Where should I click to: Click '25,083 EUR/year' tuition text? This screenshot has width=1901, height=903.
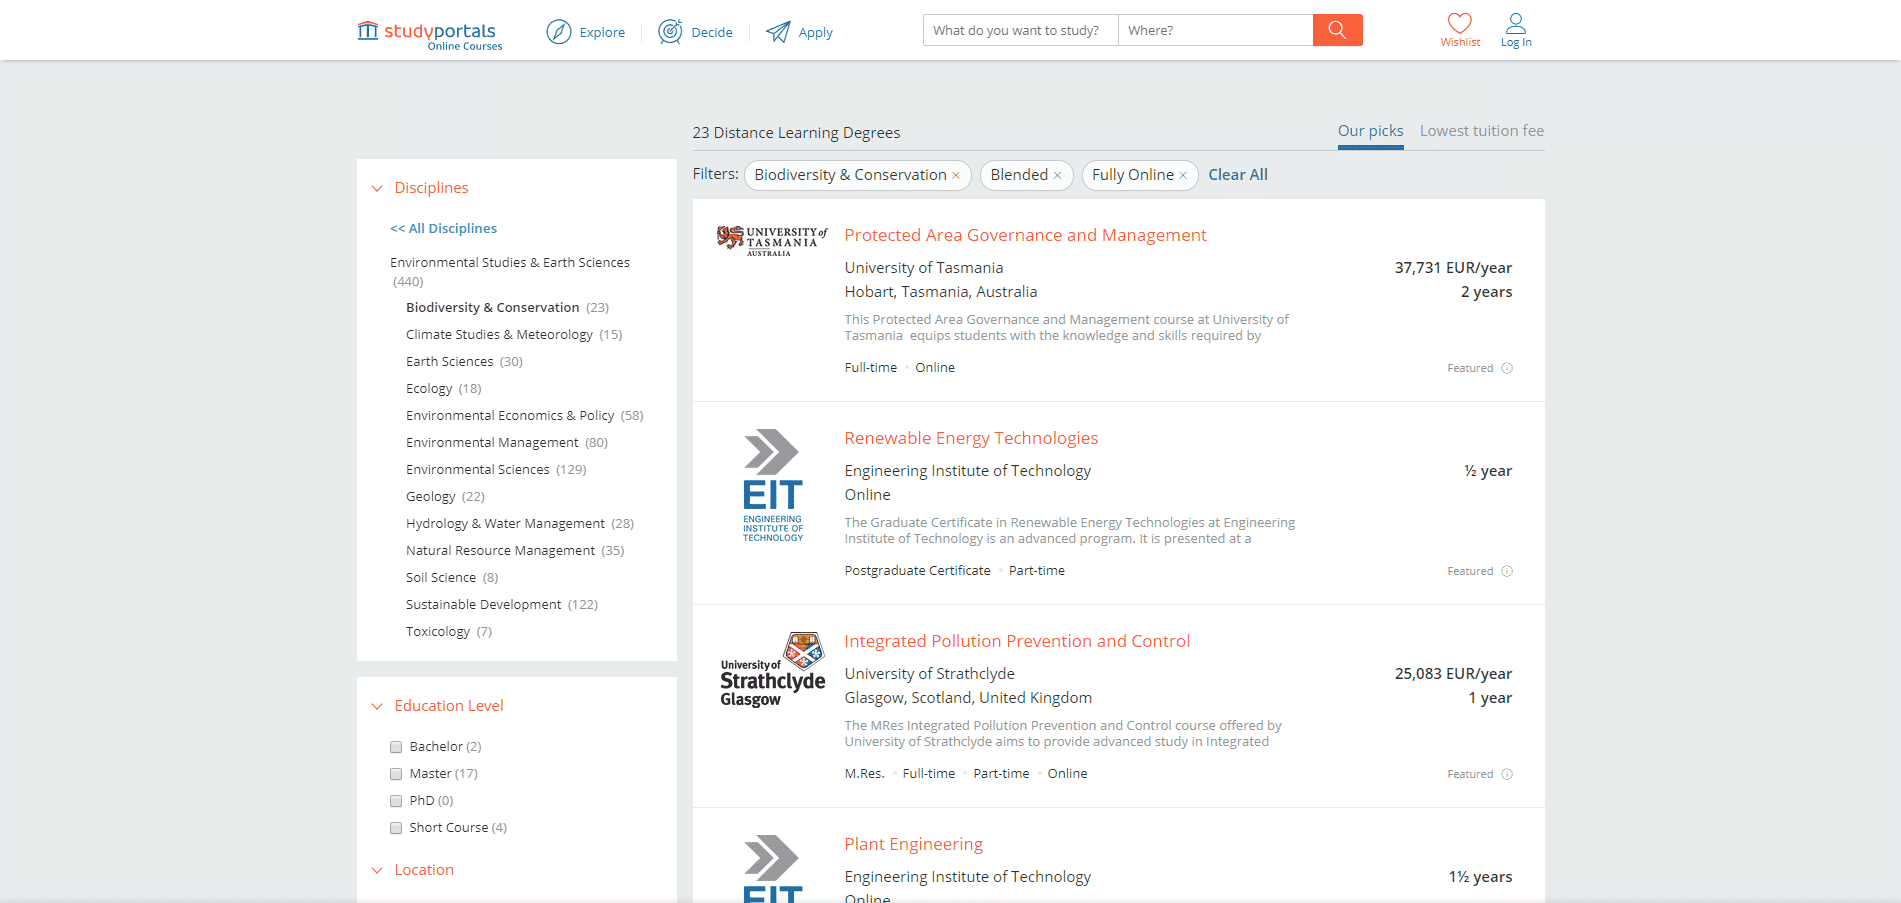click(1453, 674)
